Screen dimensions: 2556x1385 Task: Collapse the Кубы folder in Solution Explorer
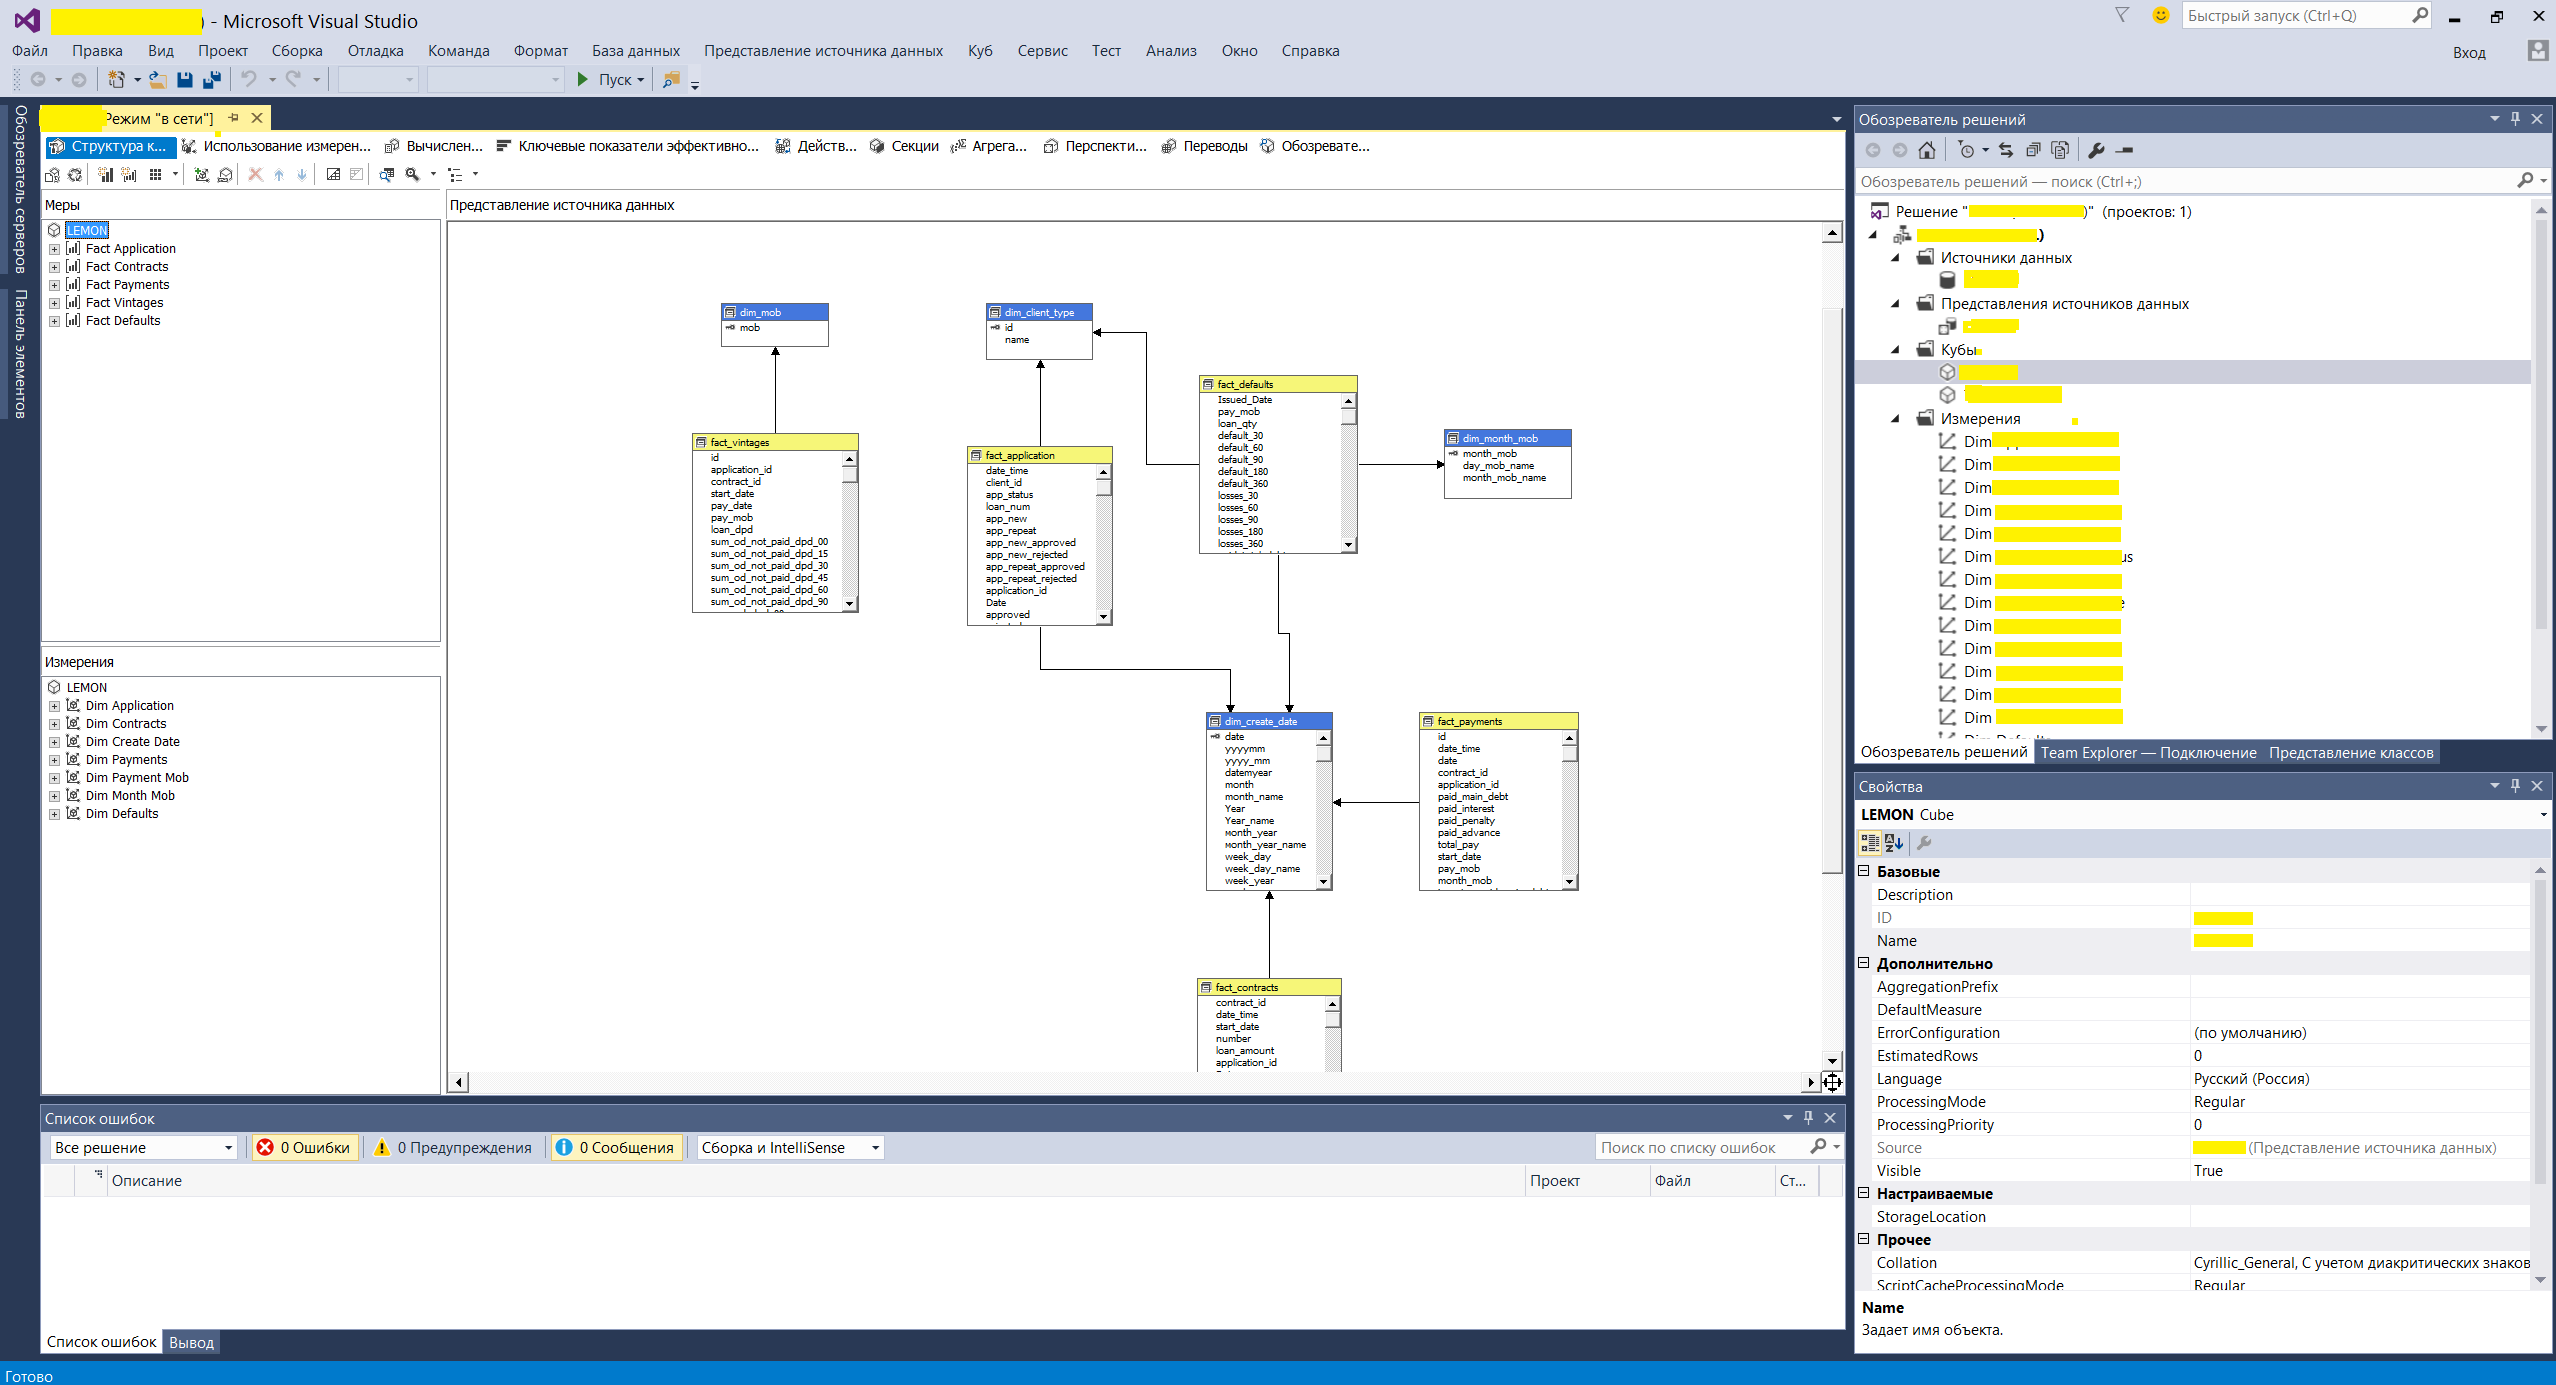(1896, 350)
